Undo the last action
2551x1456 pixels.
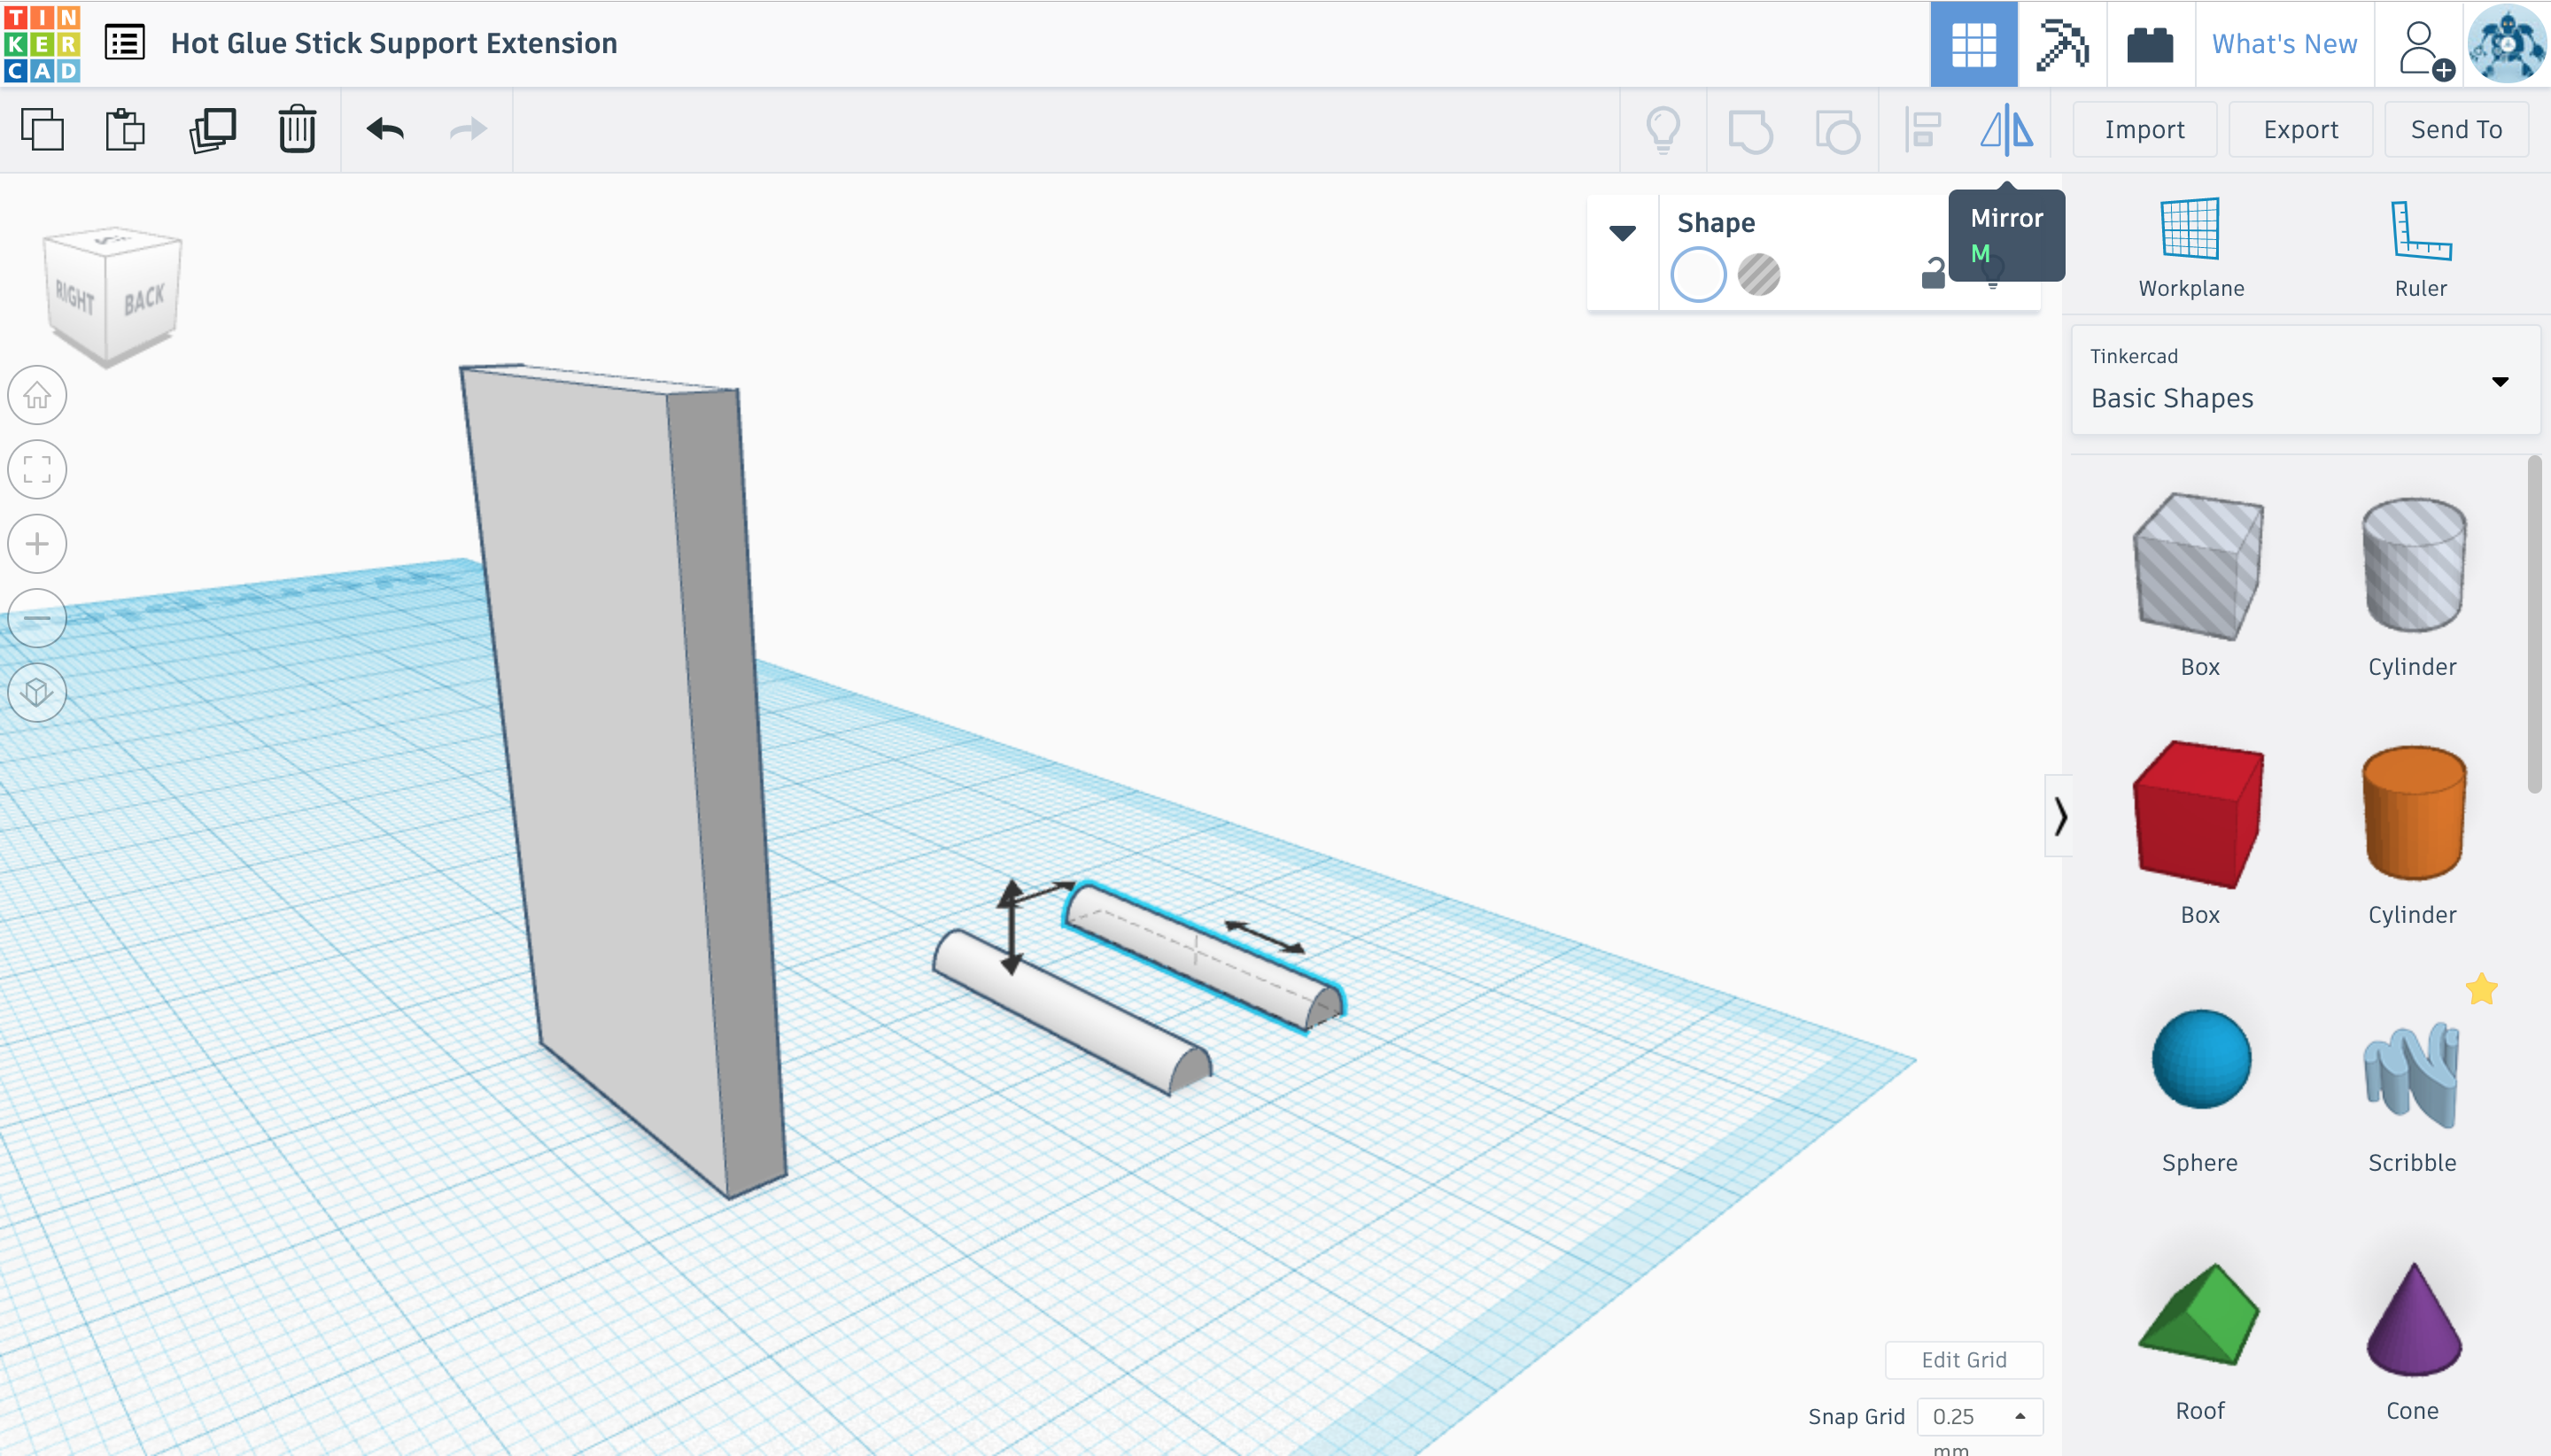click(385, 130)
